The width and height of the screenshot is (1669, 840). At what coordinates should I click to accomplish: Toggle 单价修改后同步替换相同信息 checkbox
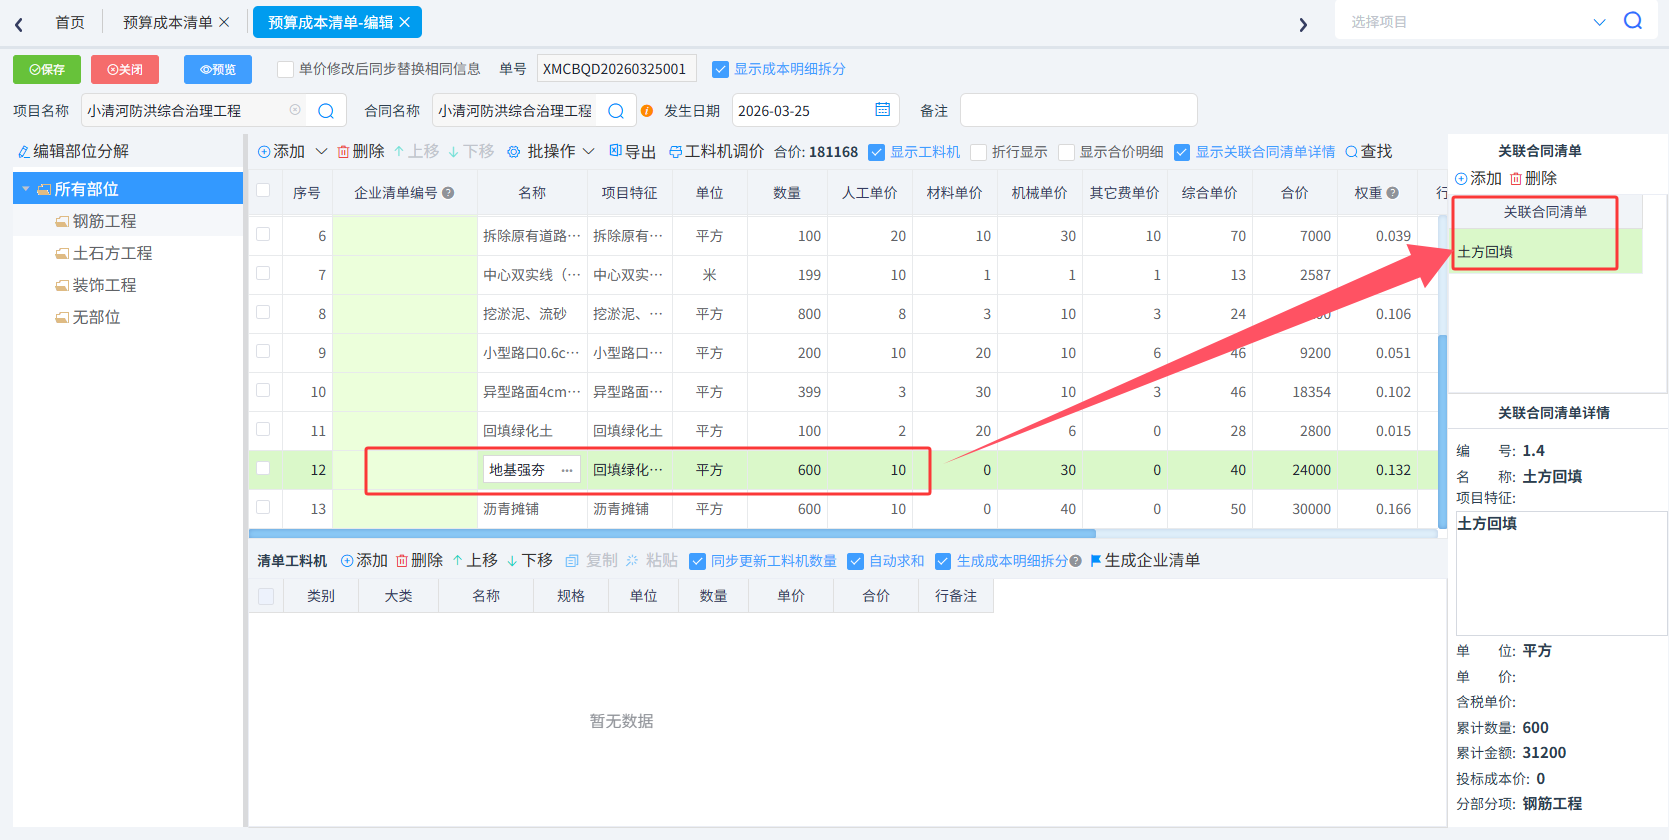pyautogui.click(x=285, y=69)
